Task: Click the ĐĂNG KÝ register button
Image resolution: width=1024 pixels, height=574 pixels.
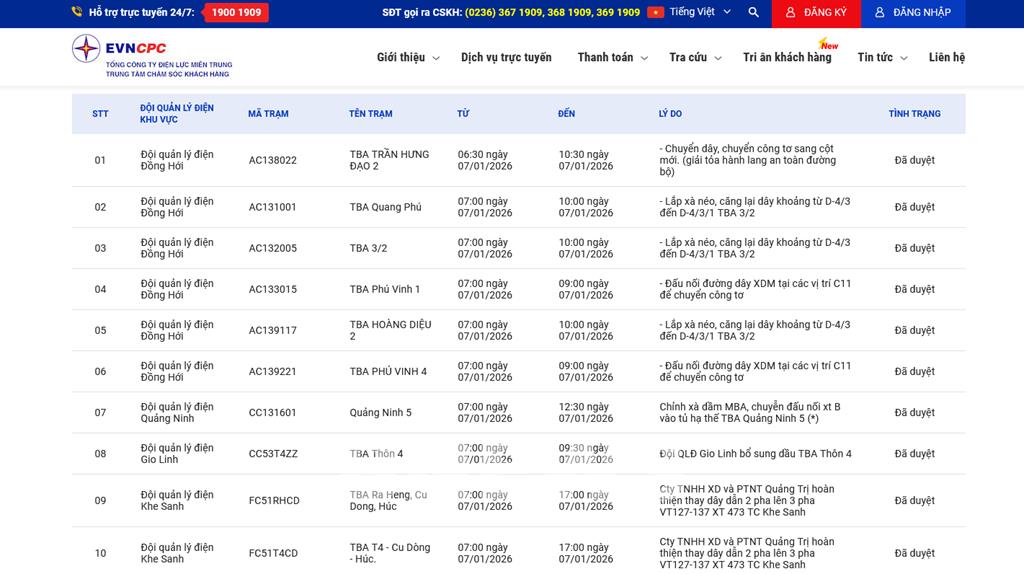Action: click(x=815, y=13)
